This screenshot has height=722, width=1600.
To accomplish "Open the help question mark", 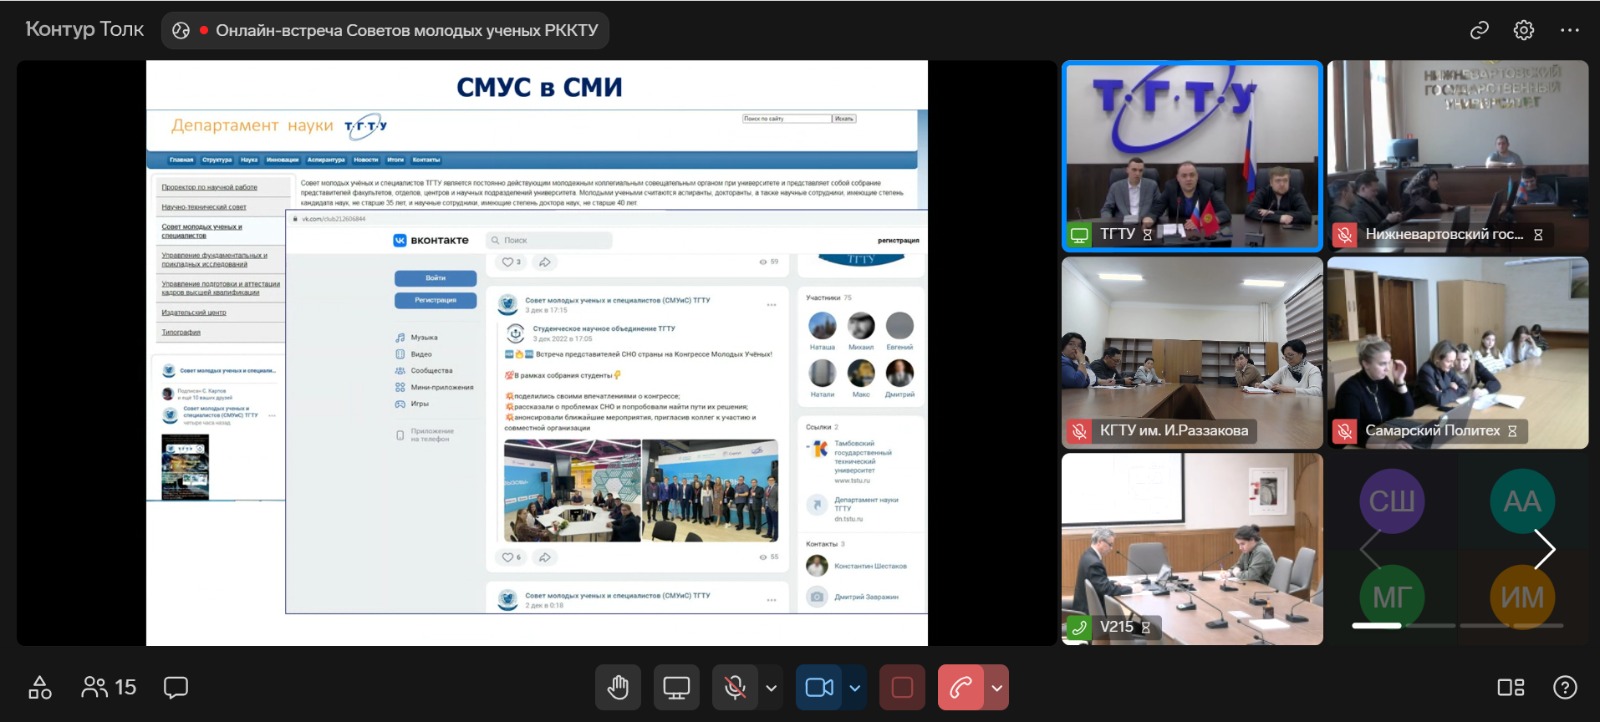I will (1564, 688).
